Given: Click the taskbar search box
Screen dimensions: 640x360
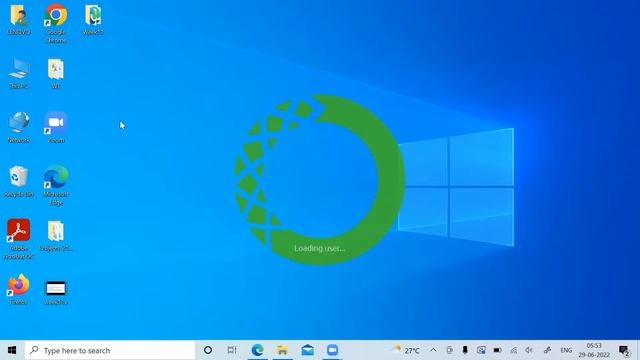Looking at the screenshot, I should point(110,350).
